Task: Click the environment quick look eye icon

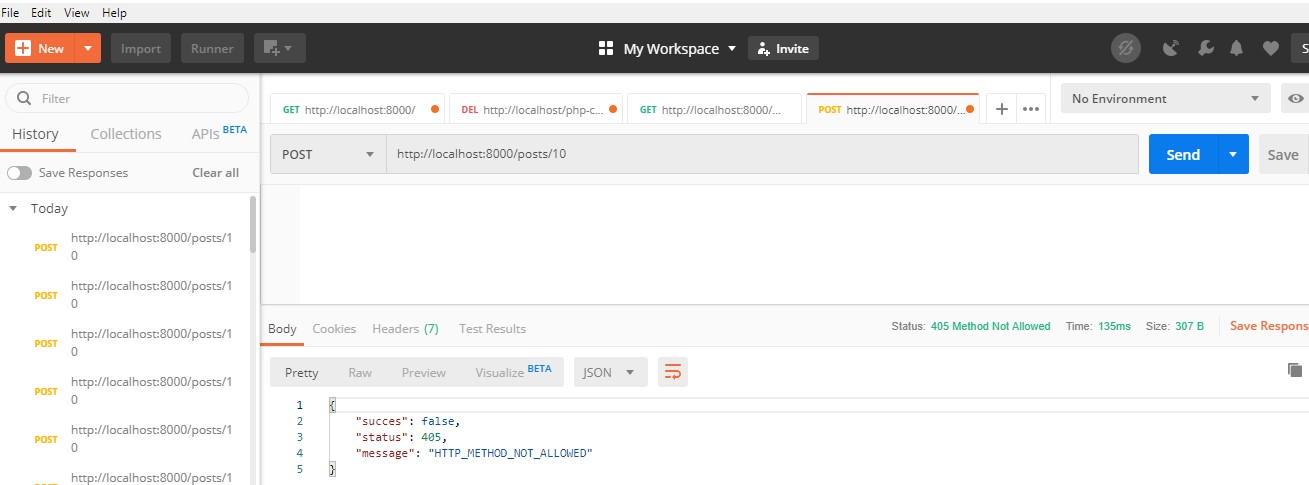Action: [x=1296, y=99]
